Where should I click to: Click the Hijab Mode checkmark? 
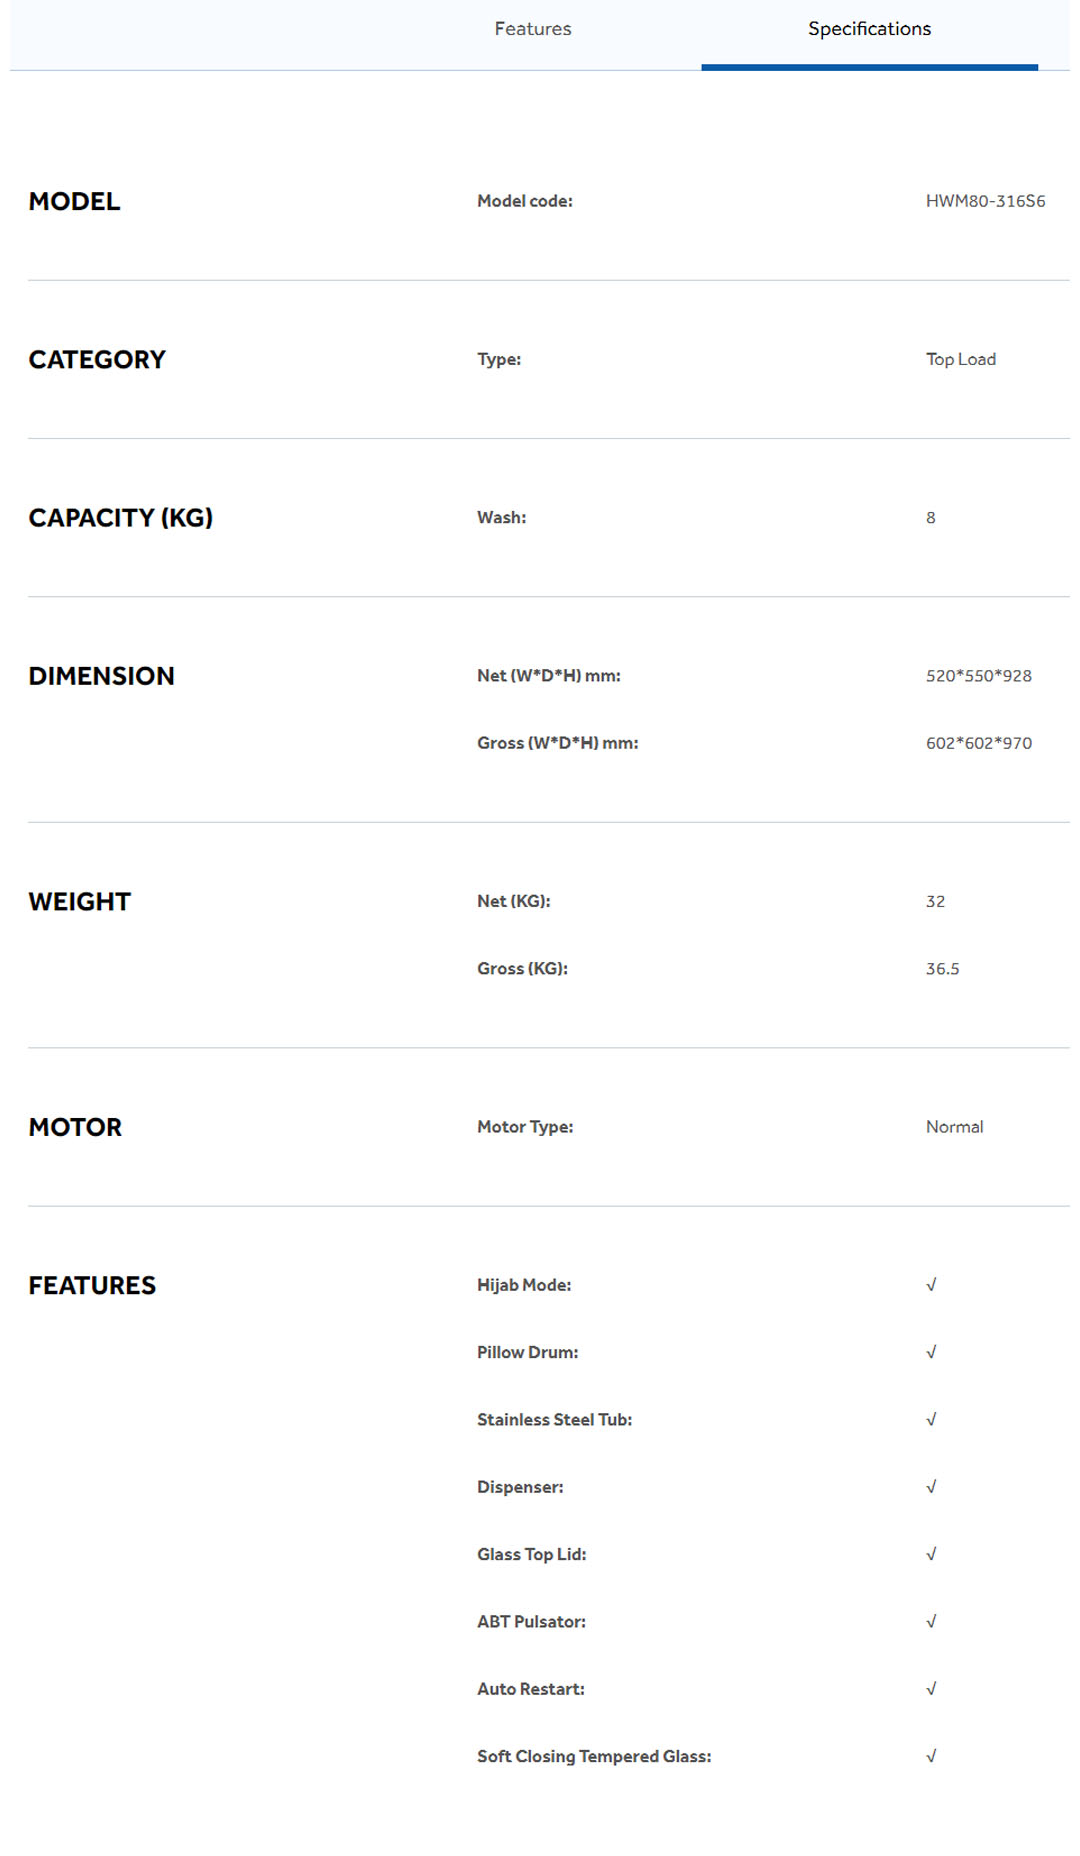pos(931,1285)
